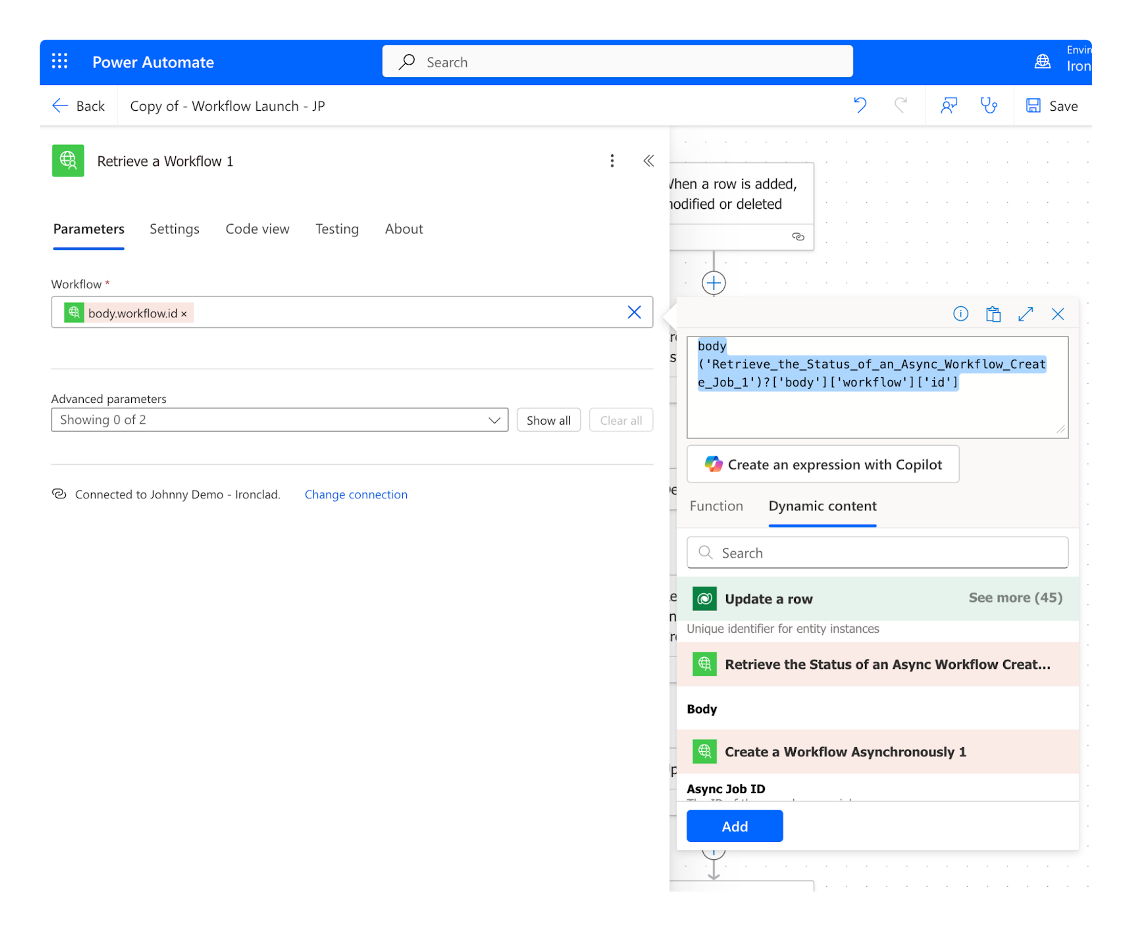Click the flow title Copy of - Workflow Launch - JP
The height and width of the screenshot is (932, 1132).
(227, 106)
